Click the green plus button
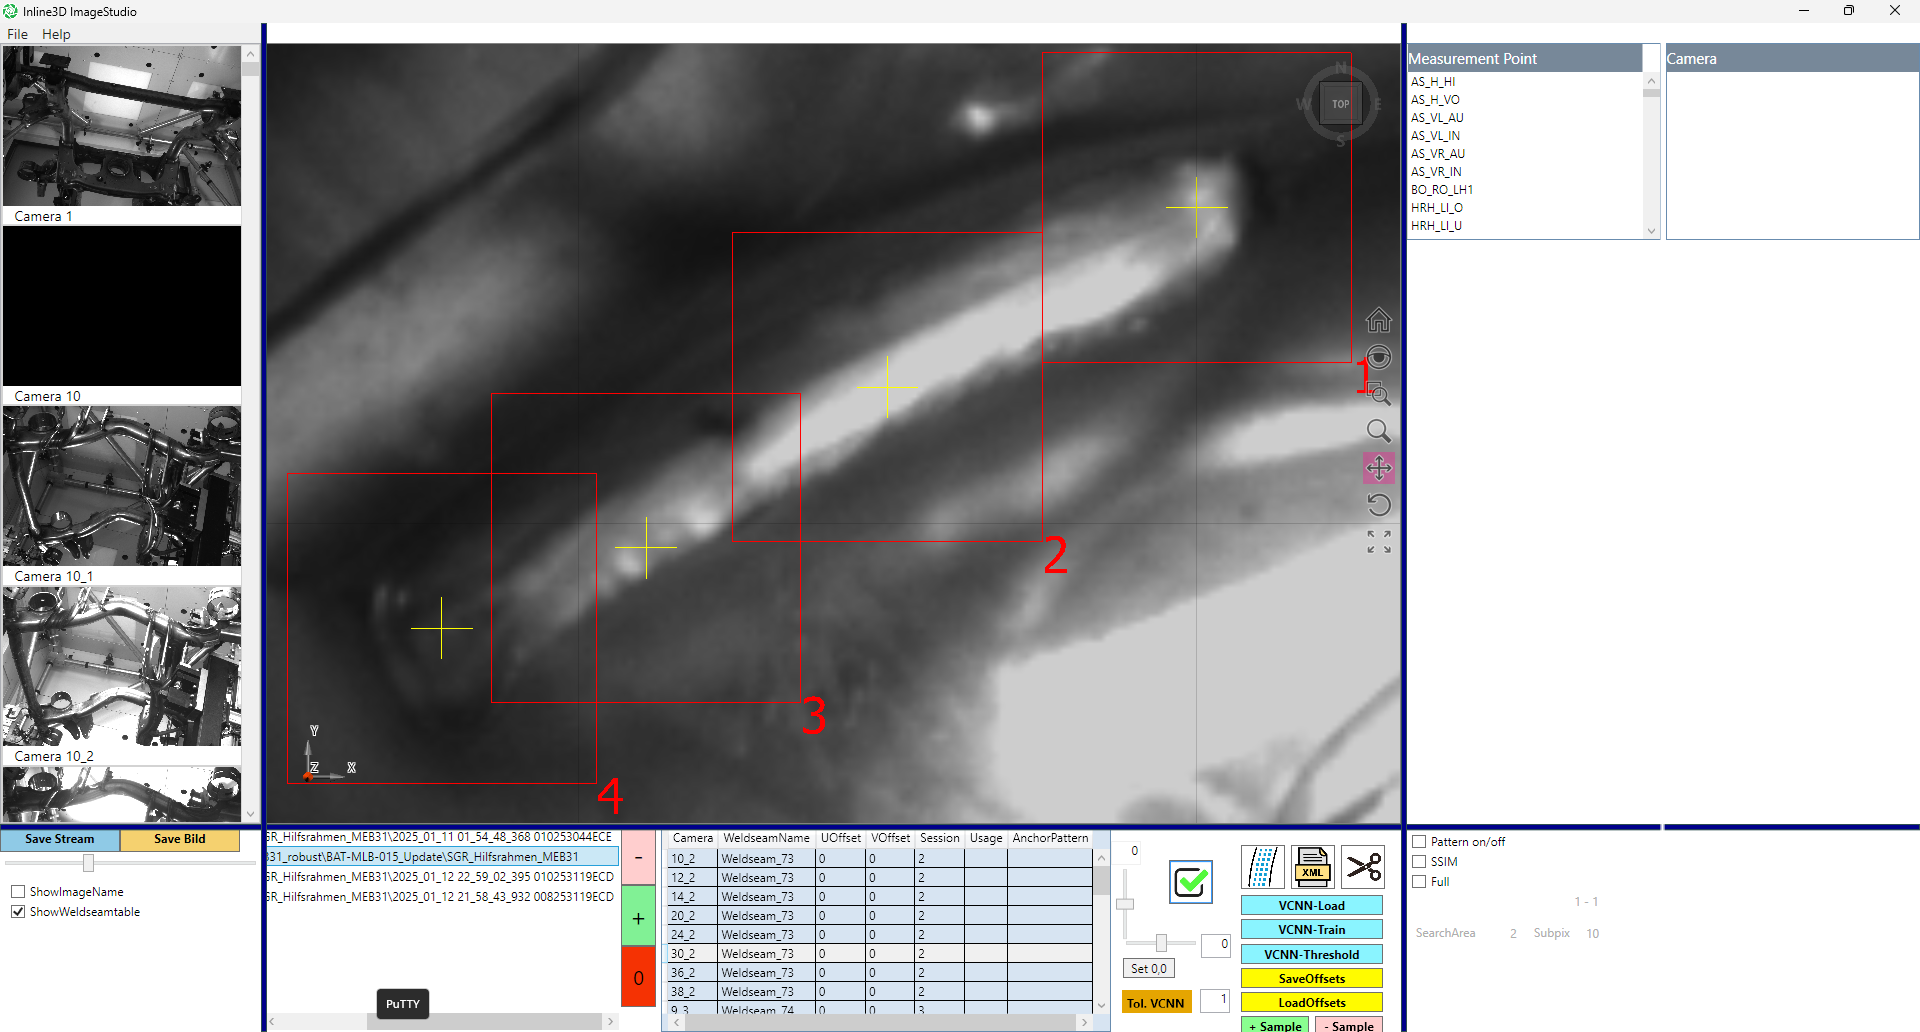The width and height of the screenshot is (1920, 1032). click(x=638, y=917)
